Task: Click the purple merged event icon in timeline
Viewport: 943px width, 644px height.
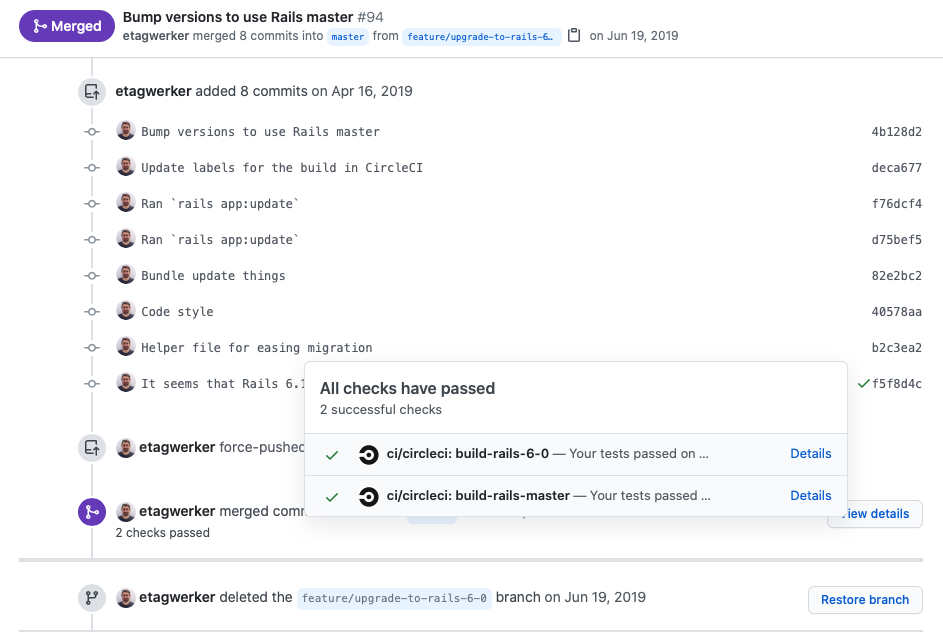Action: click(91, 511)
